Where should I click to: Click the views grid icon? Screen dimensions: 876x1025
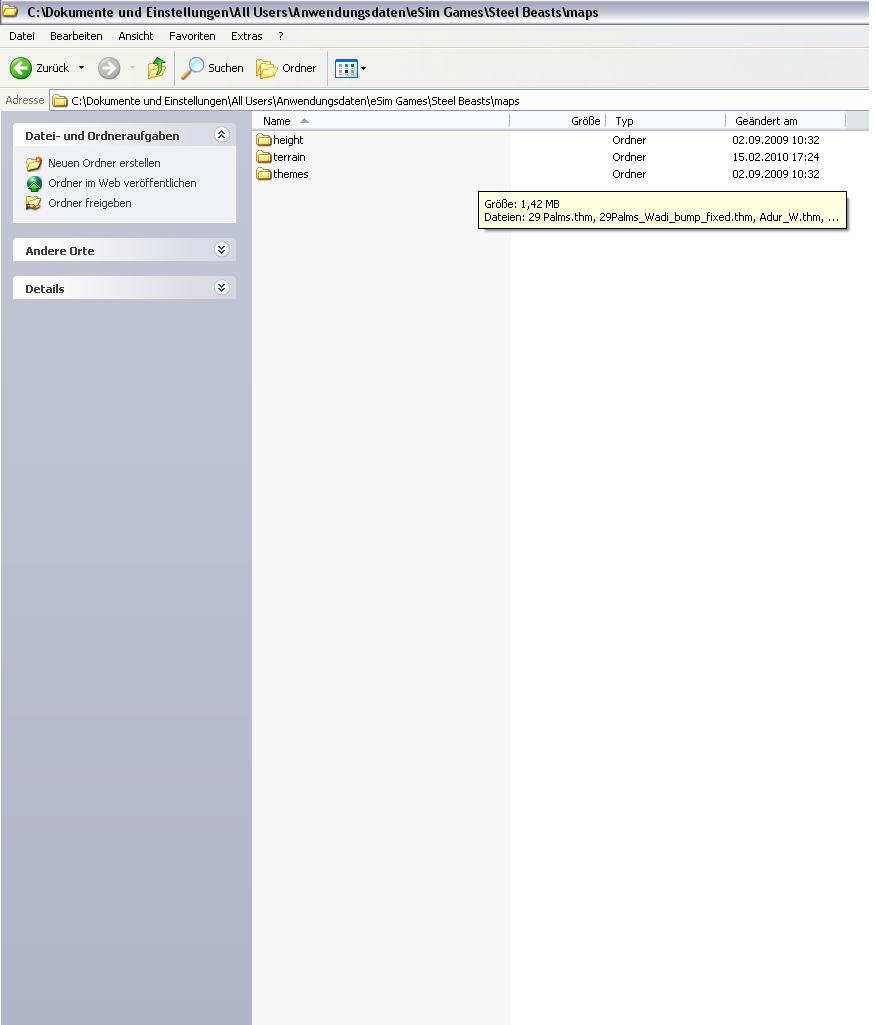pos(346,68)
